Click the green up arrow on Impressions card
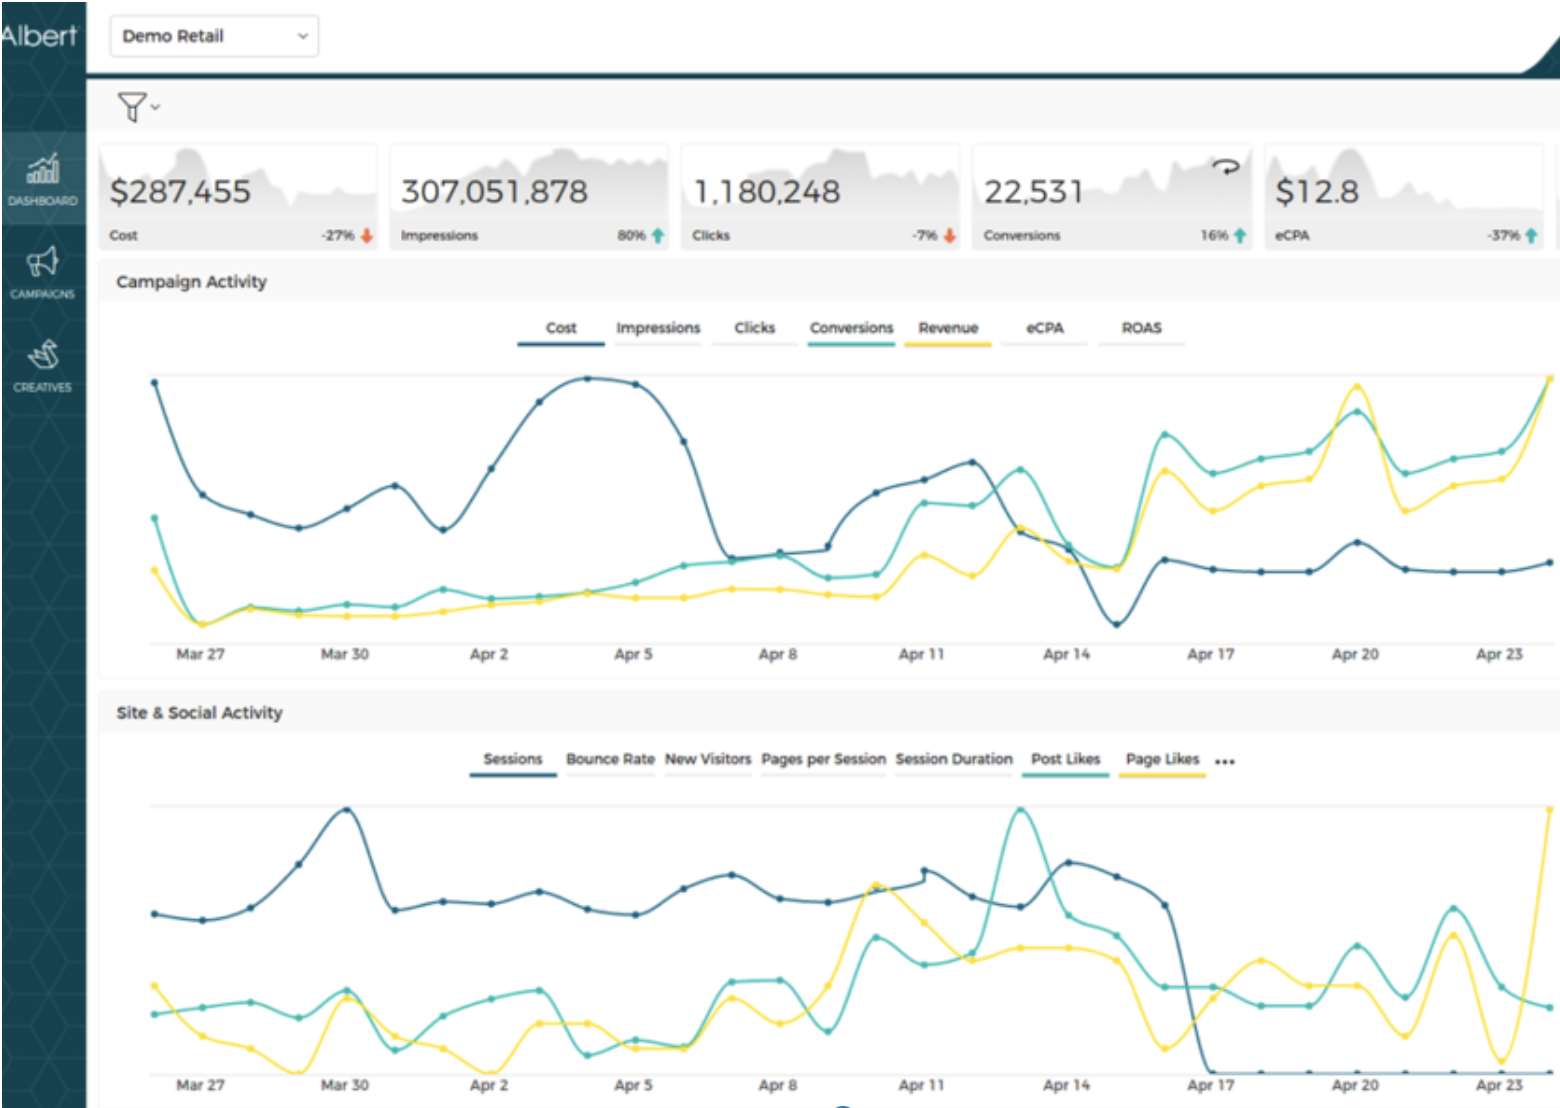The width and height of the screenshot is (1560, 1108). pos(658,236)
